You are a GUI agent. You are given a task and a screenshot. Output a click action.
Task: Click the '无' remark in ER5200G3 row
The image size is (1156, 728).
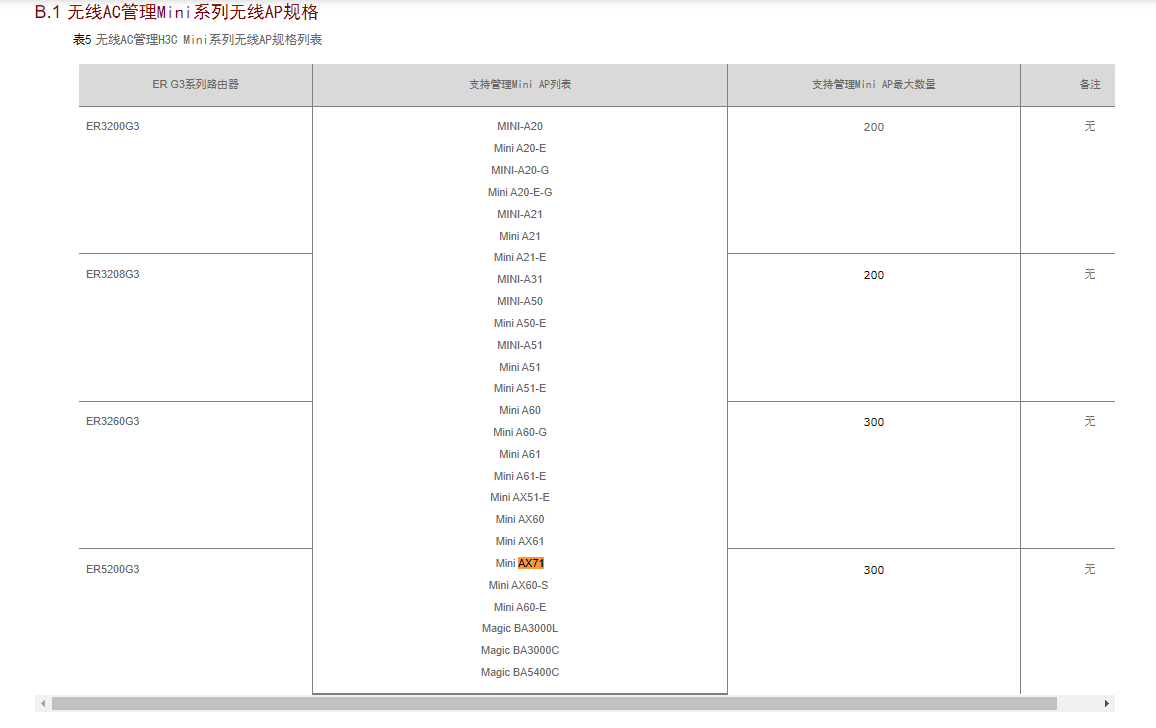point(1090,569)
